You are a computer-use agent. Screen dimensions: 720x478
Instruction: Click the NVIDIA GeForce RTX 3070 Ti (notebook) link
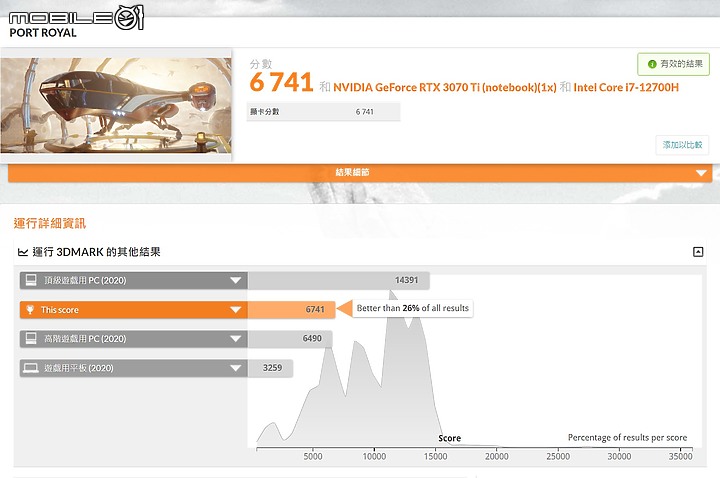click(444, 87)
